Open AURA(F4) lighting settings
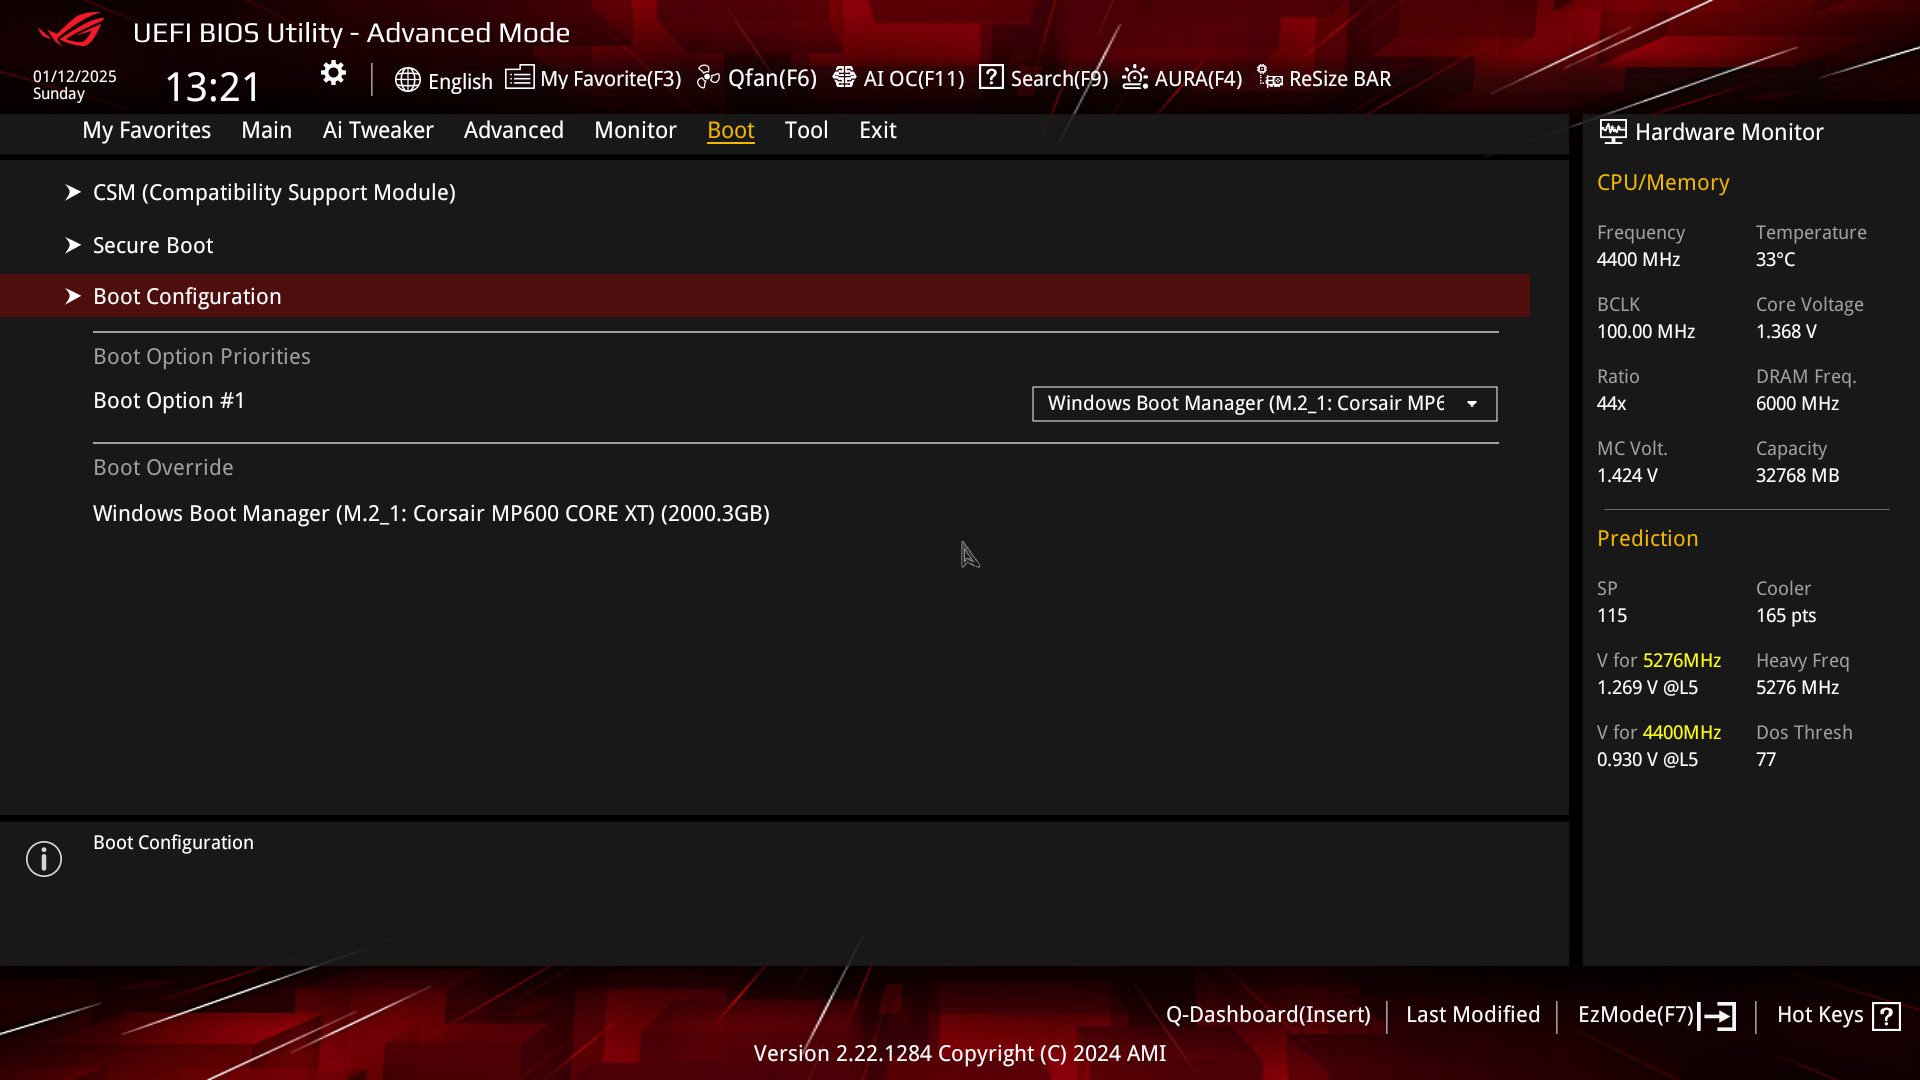Image resolution: width=1920 pixels, height=1080 pixels. (x=1198, y=79)
